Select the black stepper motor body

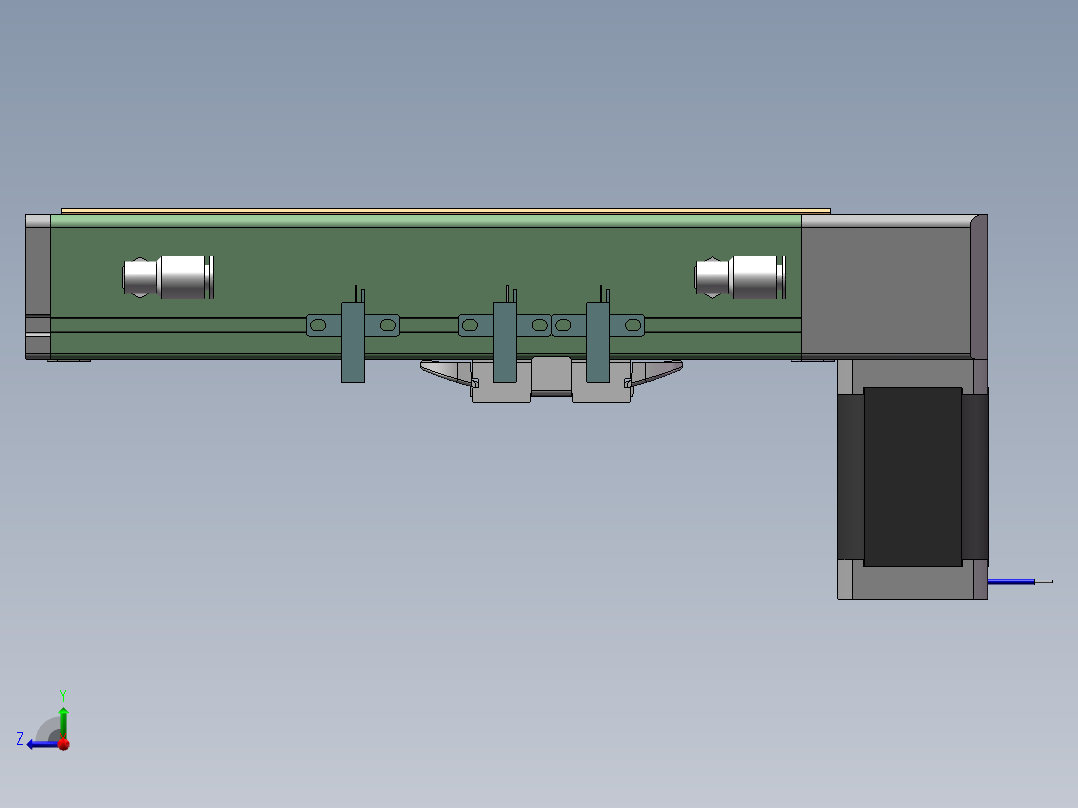[912, 477]
